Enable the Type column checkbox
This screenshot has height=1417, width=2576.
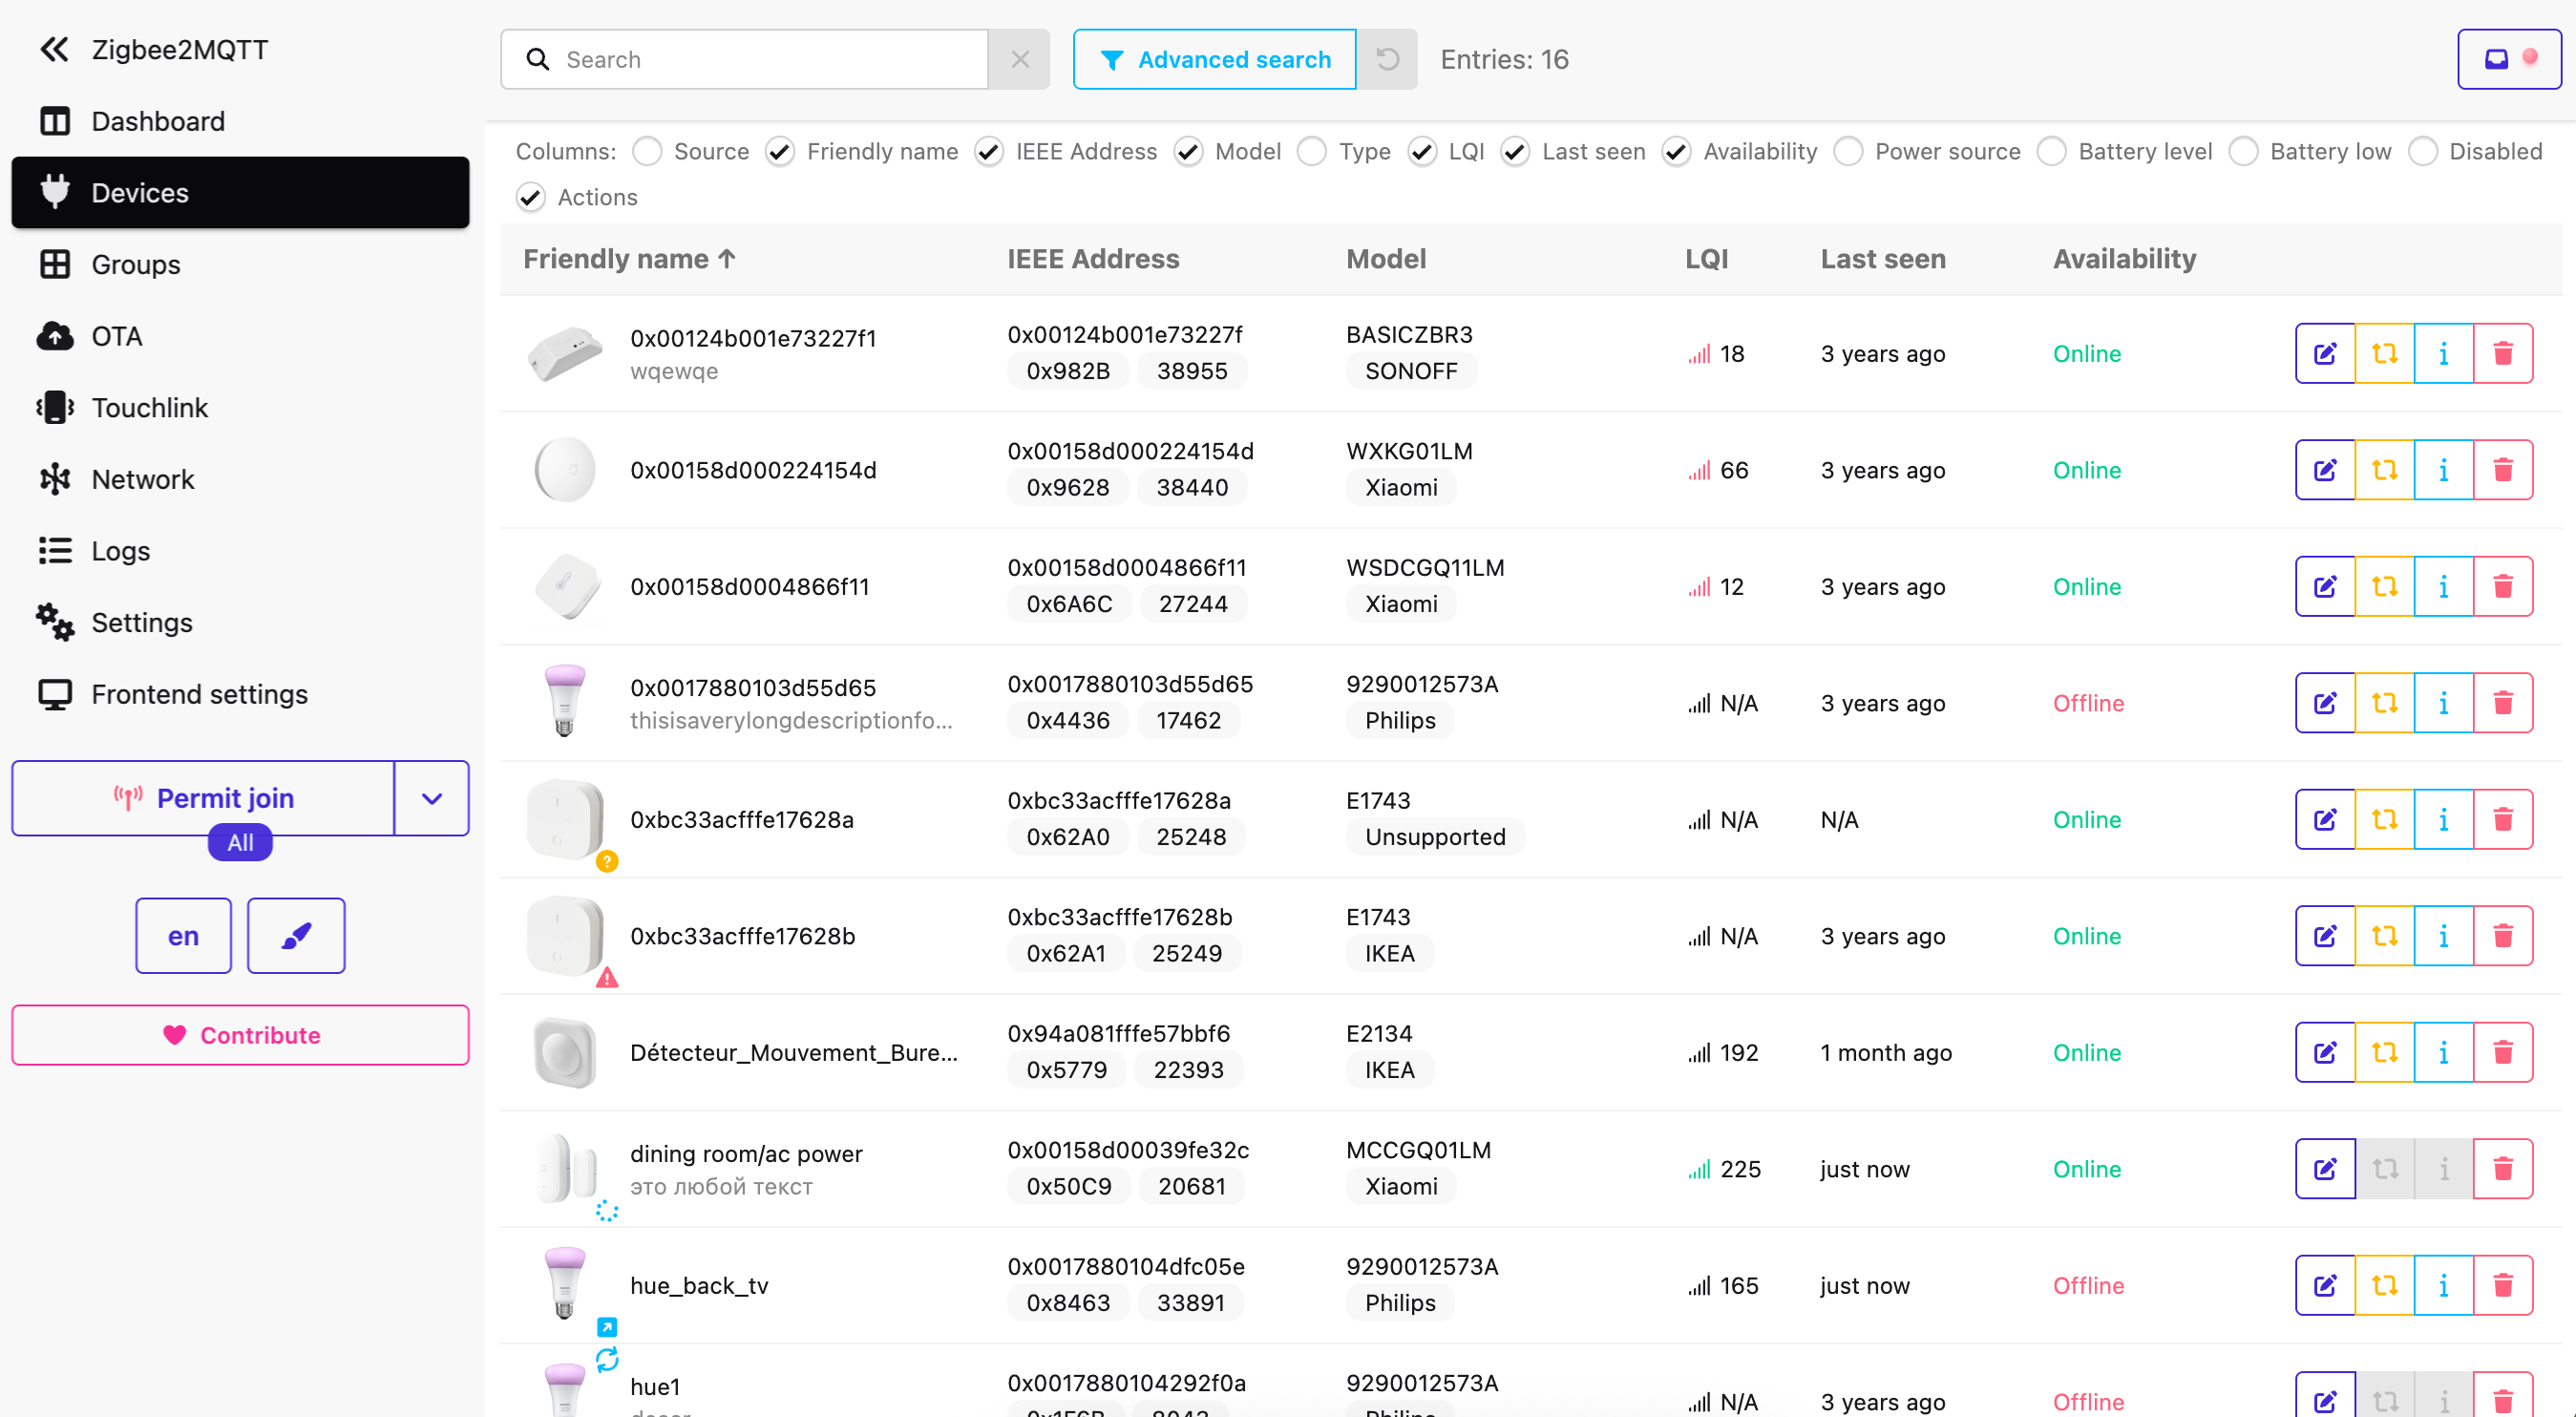[x=1312, y=151]
